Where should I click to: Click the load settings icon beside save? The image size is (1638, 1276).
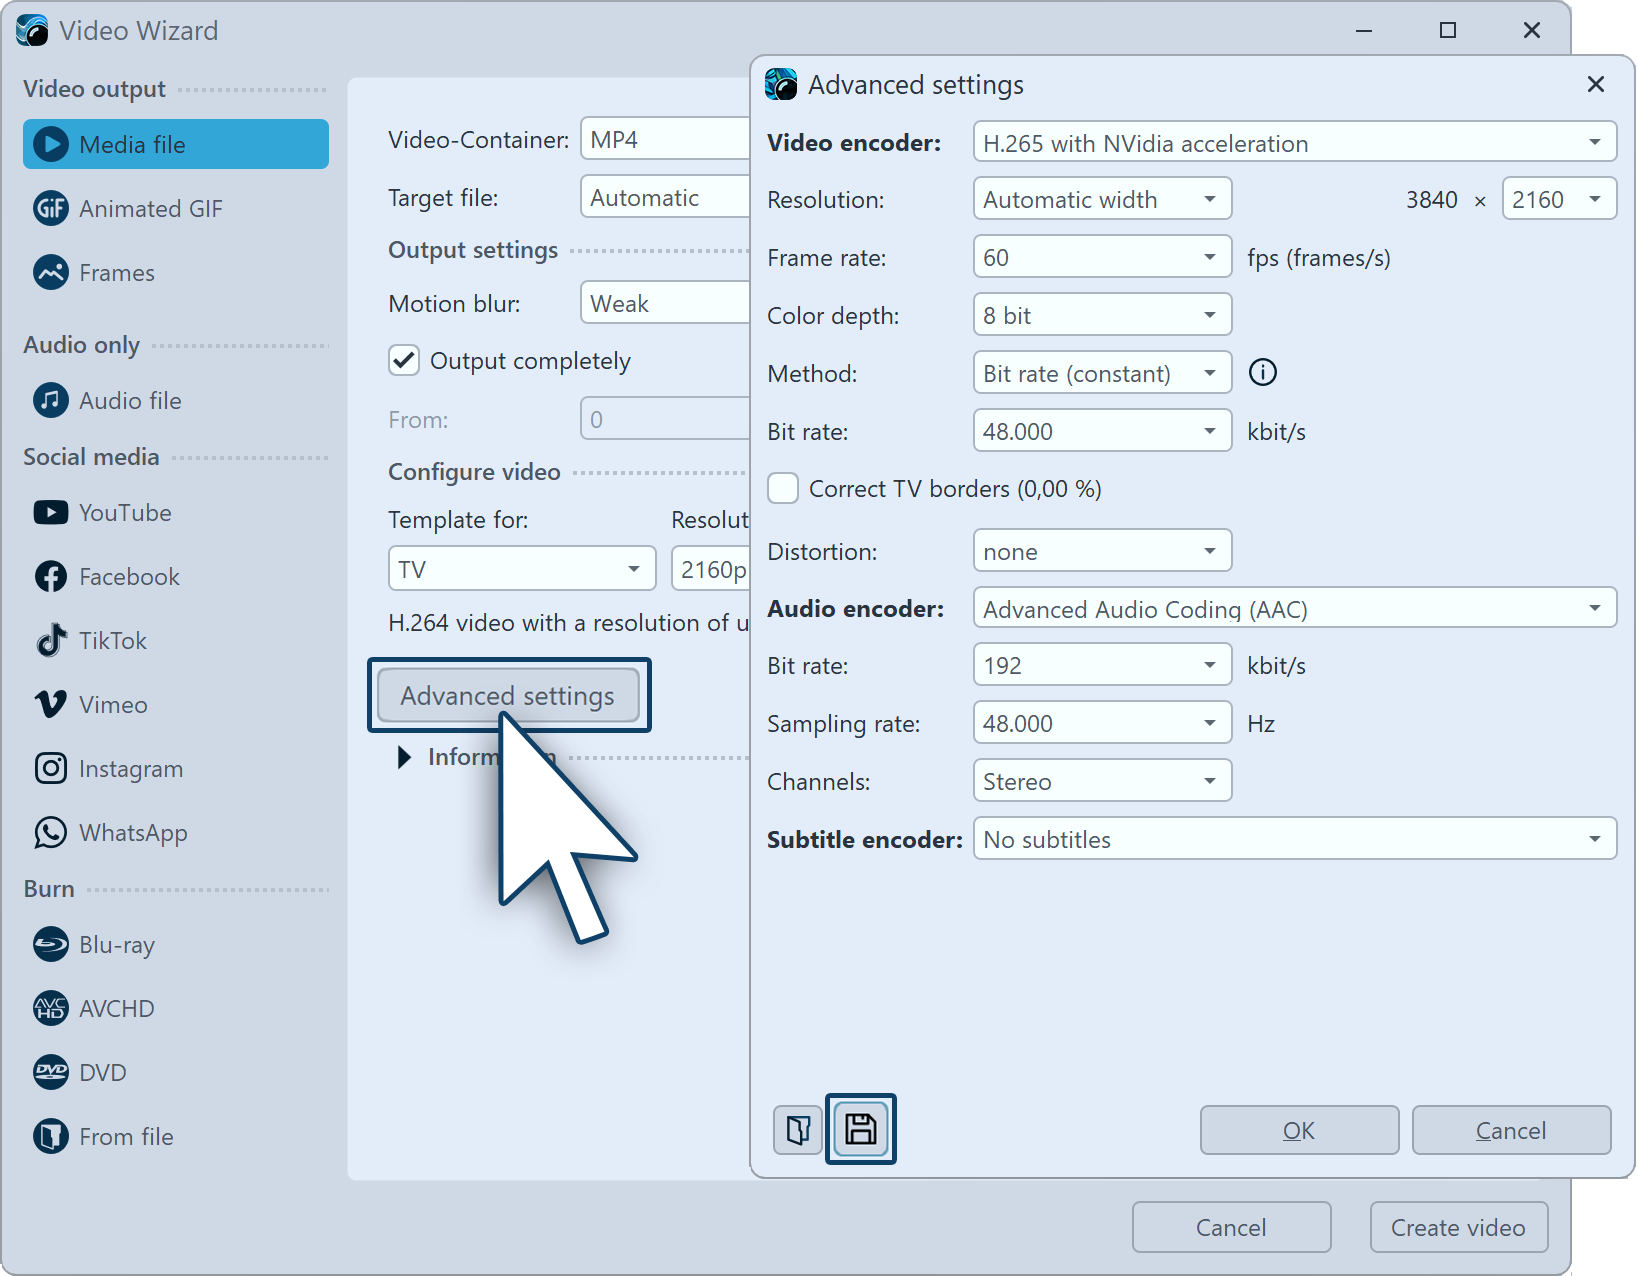798,1130
